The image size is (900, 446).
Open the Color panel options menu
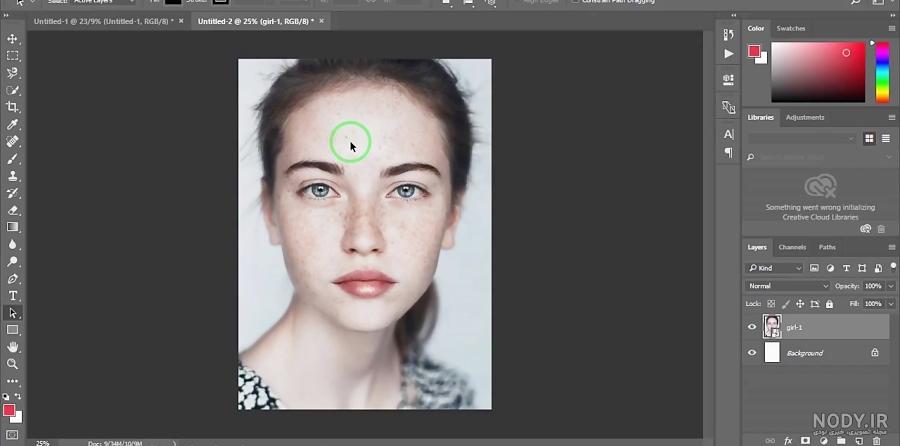pyautogui.click(x=891, y=29)
